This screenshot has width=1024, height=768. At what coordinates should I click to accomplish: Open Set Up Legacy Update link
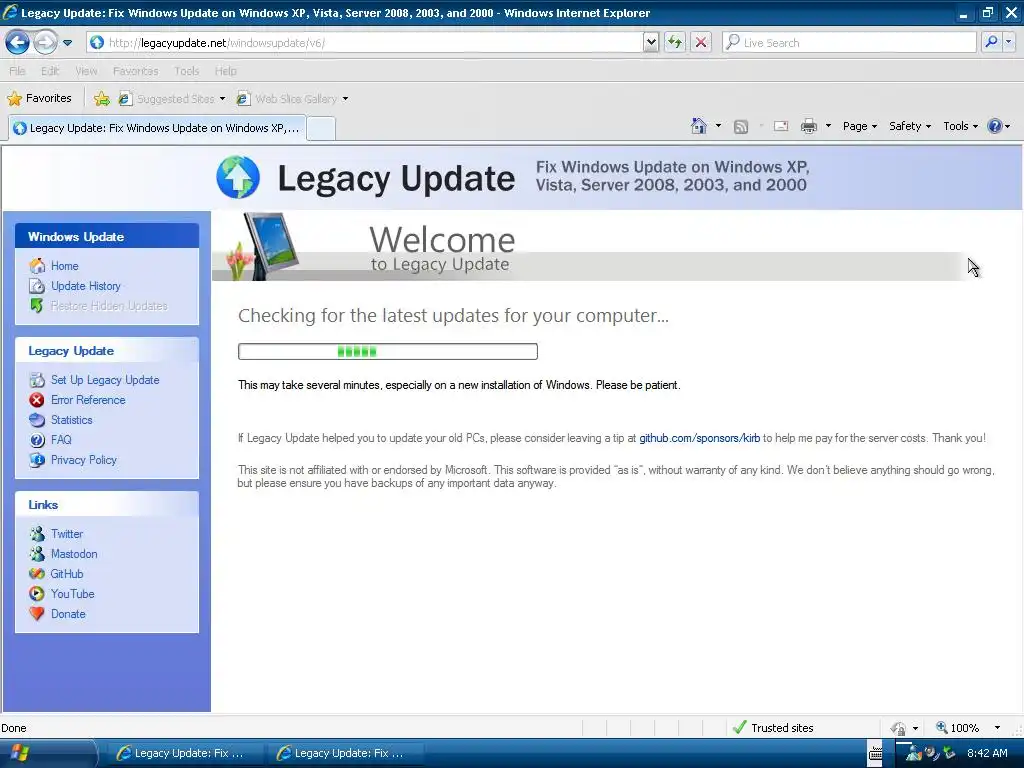coord(105,380)
